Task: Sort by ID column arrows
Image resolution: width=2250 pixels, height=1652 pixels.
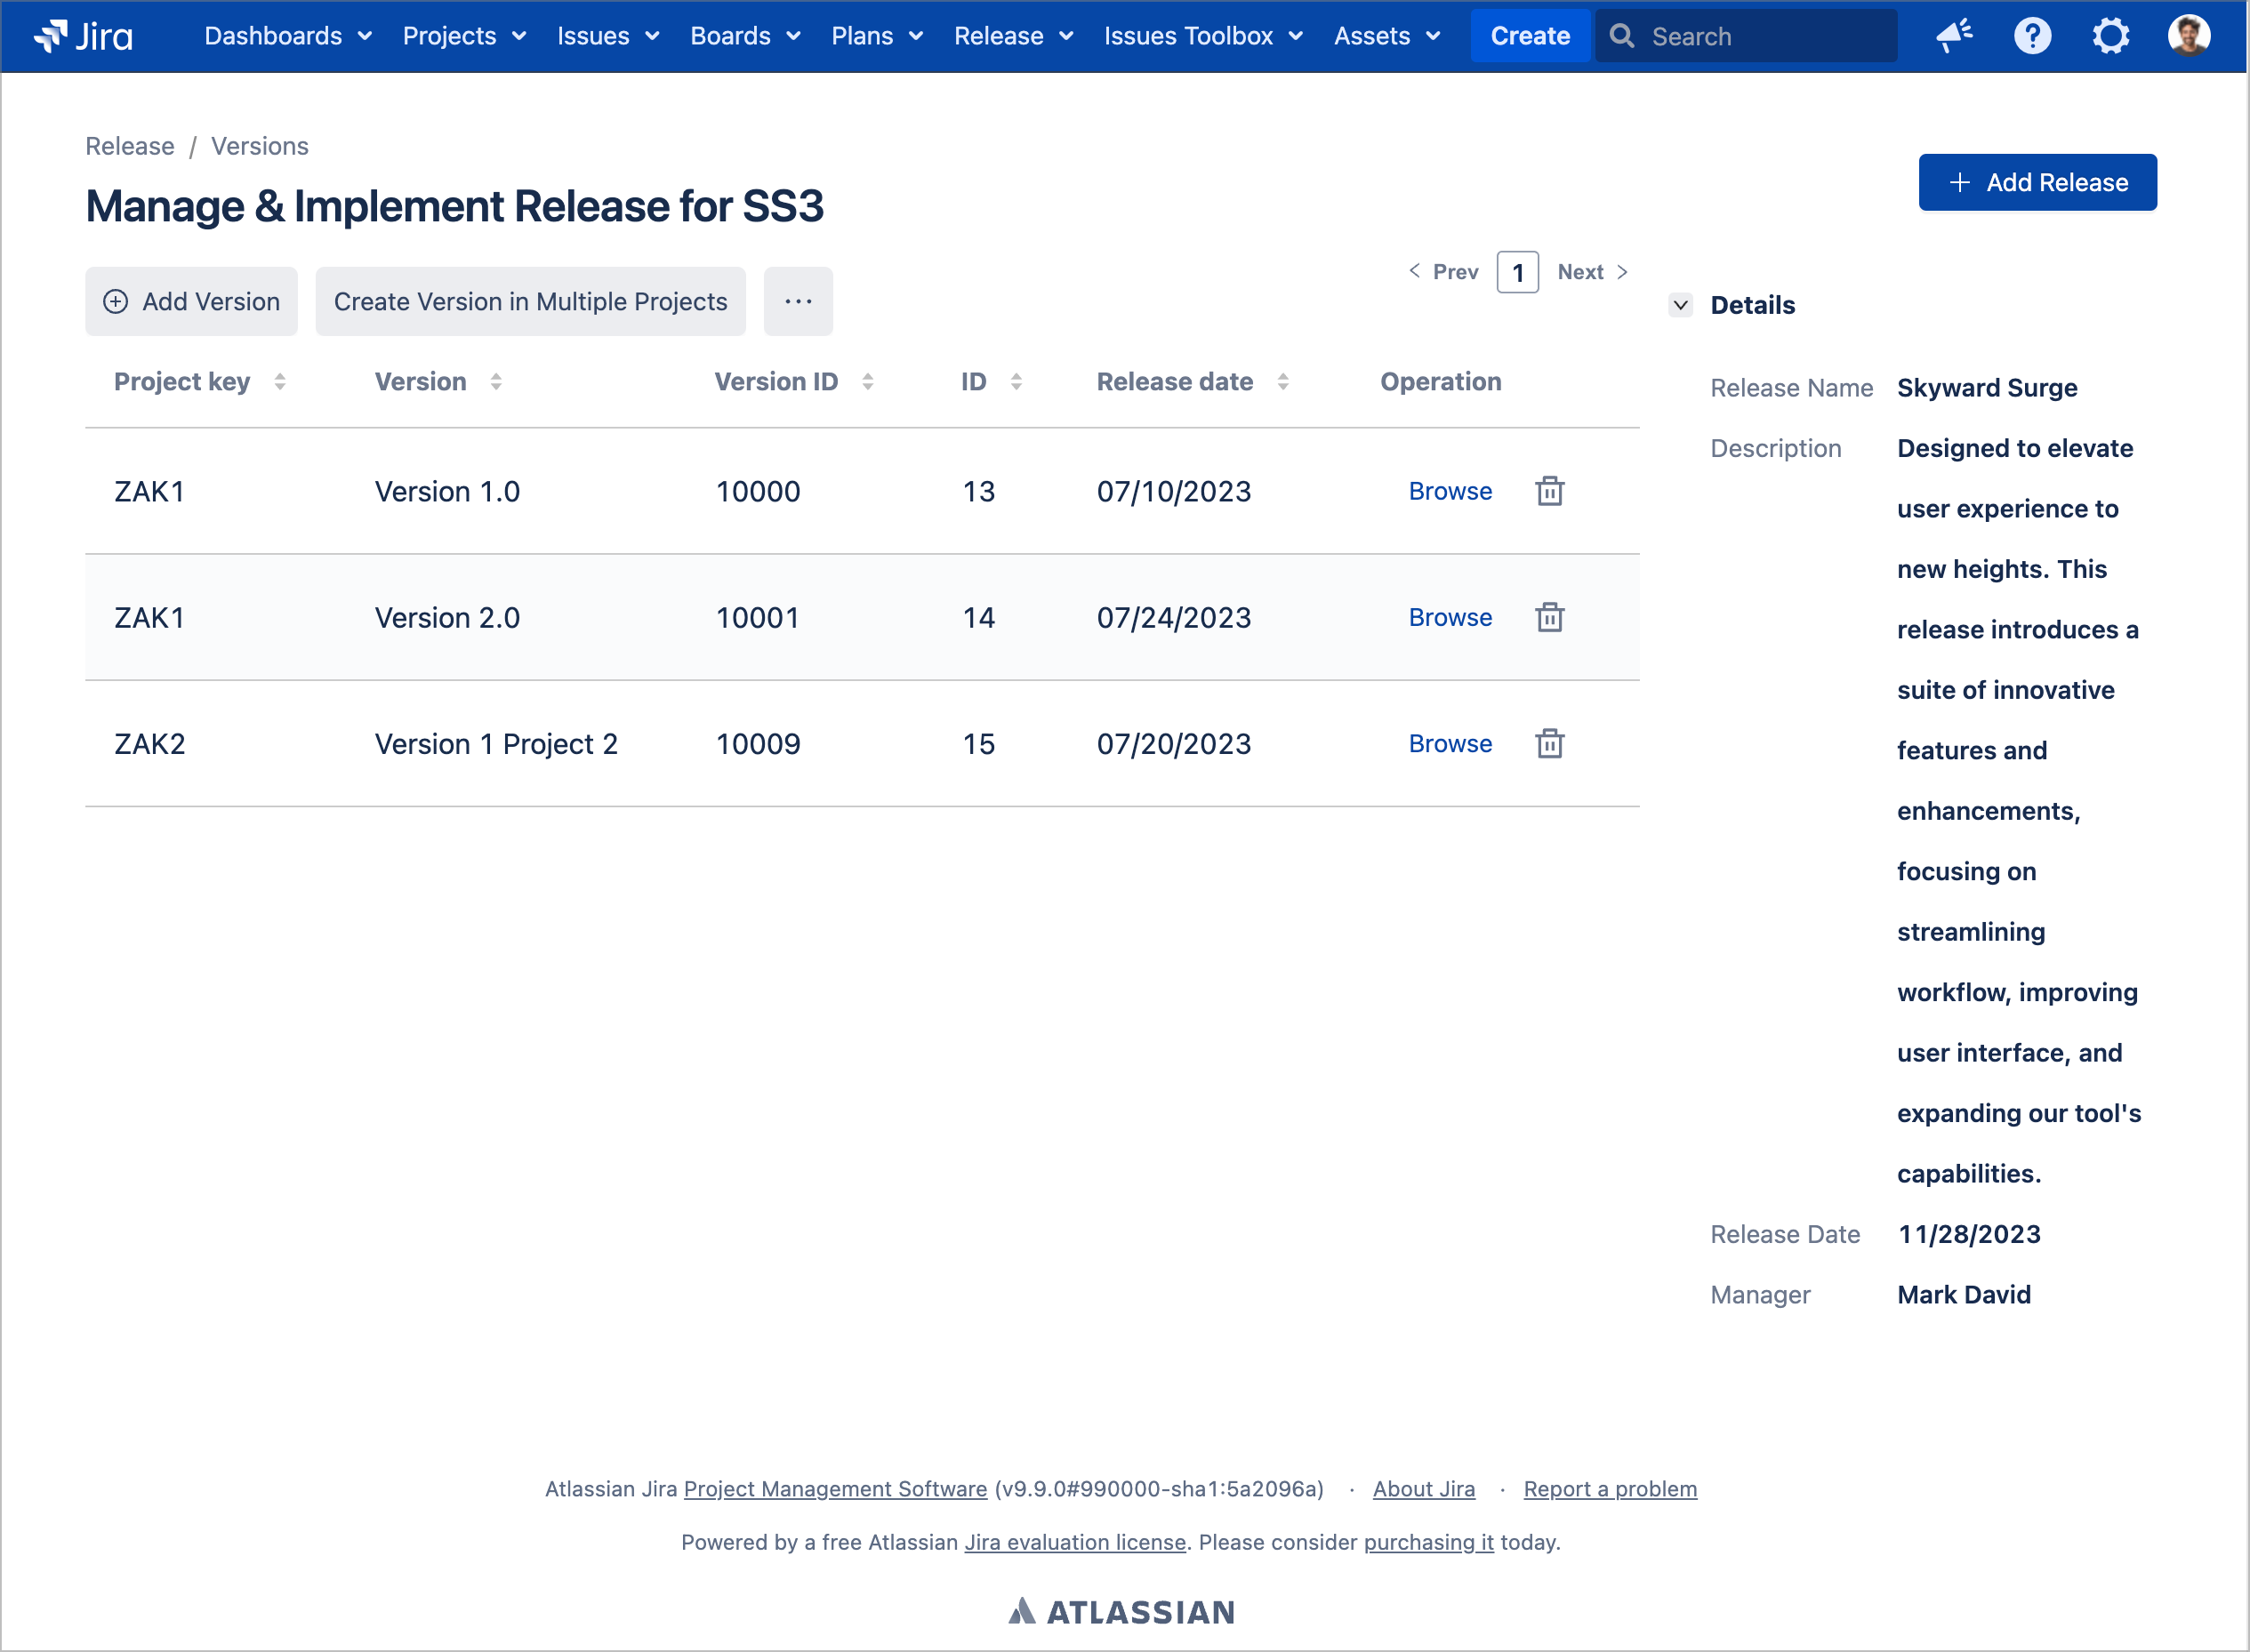Action: click(x=1016, y=381)
